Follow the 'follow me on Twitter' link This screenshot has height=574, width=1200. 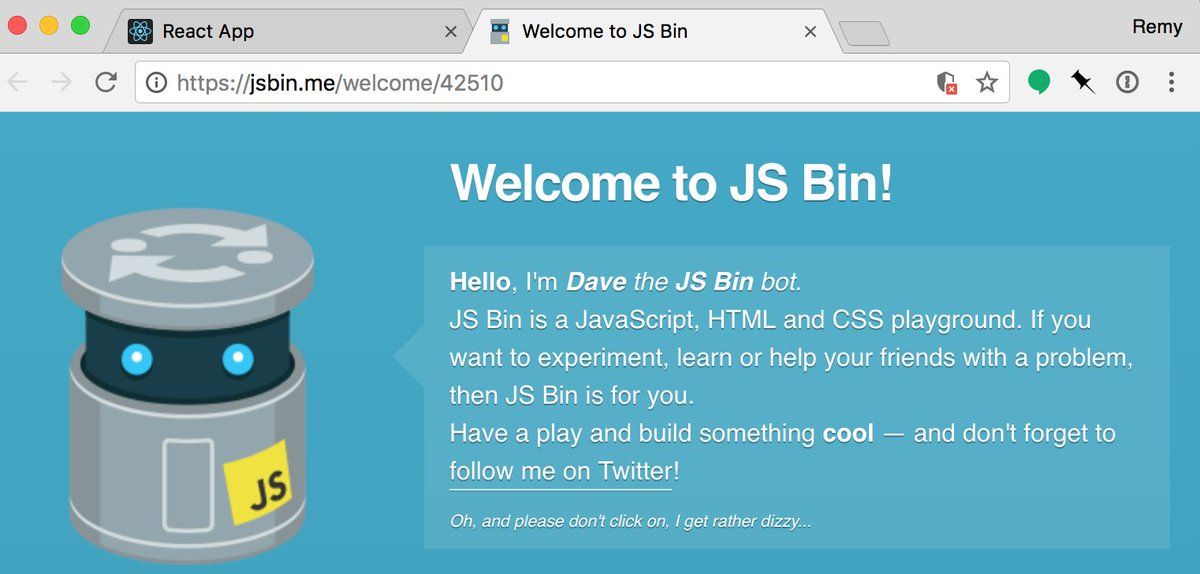(x=561, y=471)
